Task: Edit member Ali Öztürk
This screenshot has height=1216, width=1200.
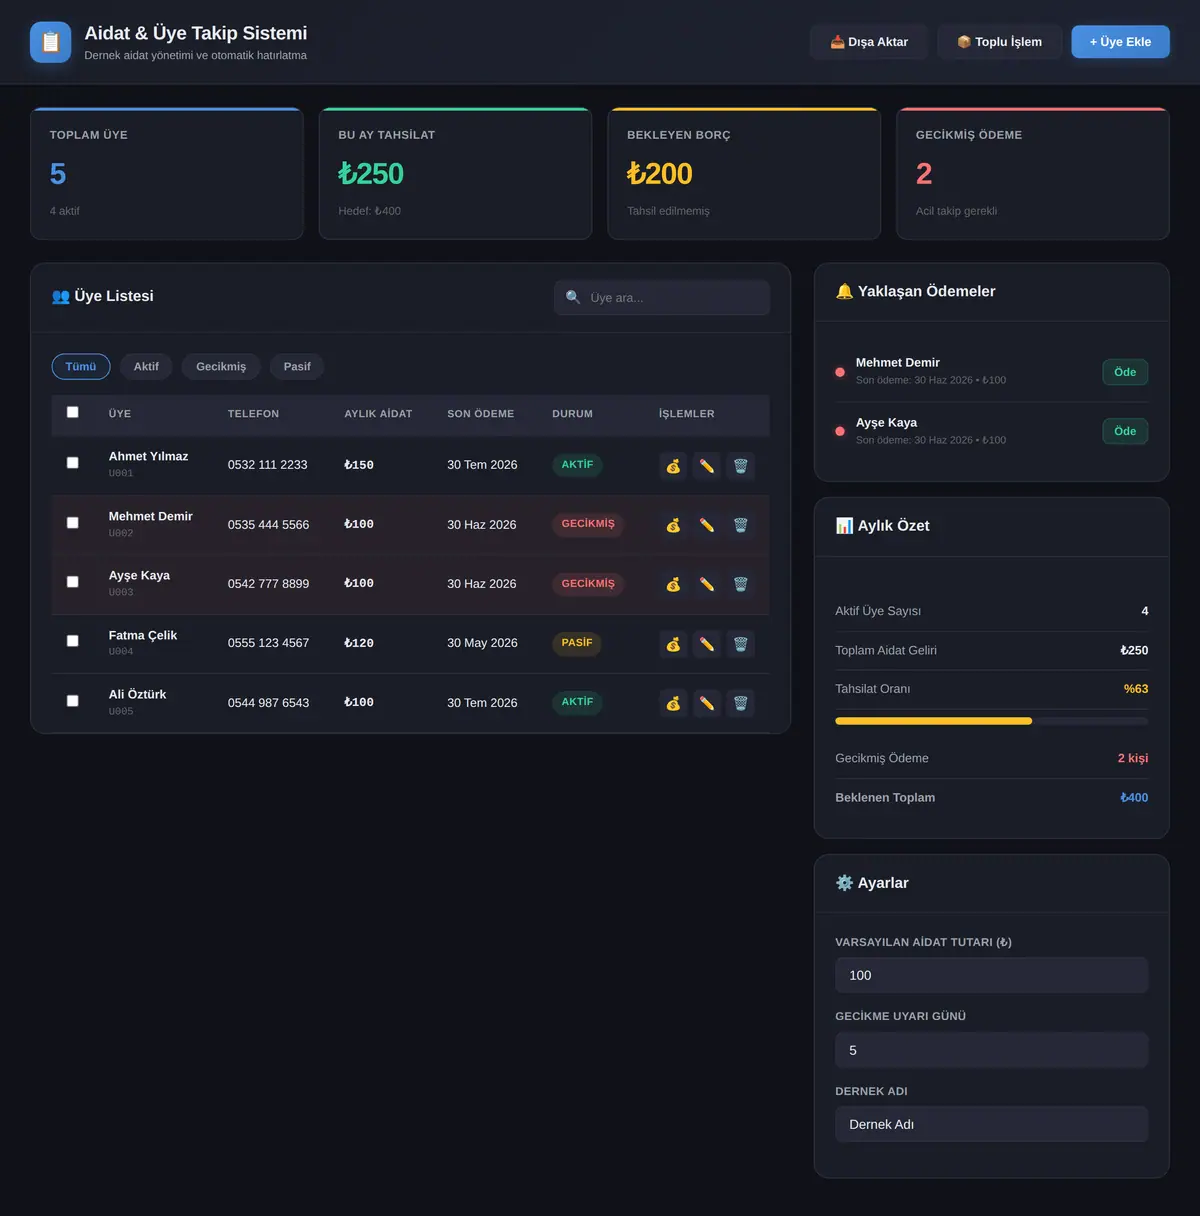Action: [x=707, y=703]
